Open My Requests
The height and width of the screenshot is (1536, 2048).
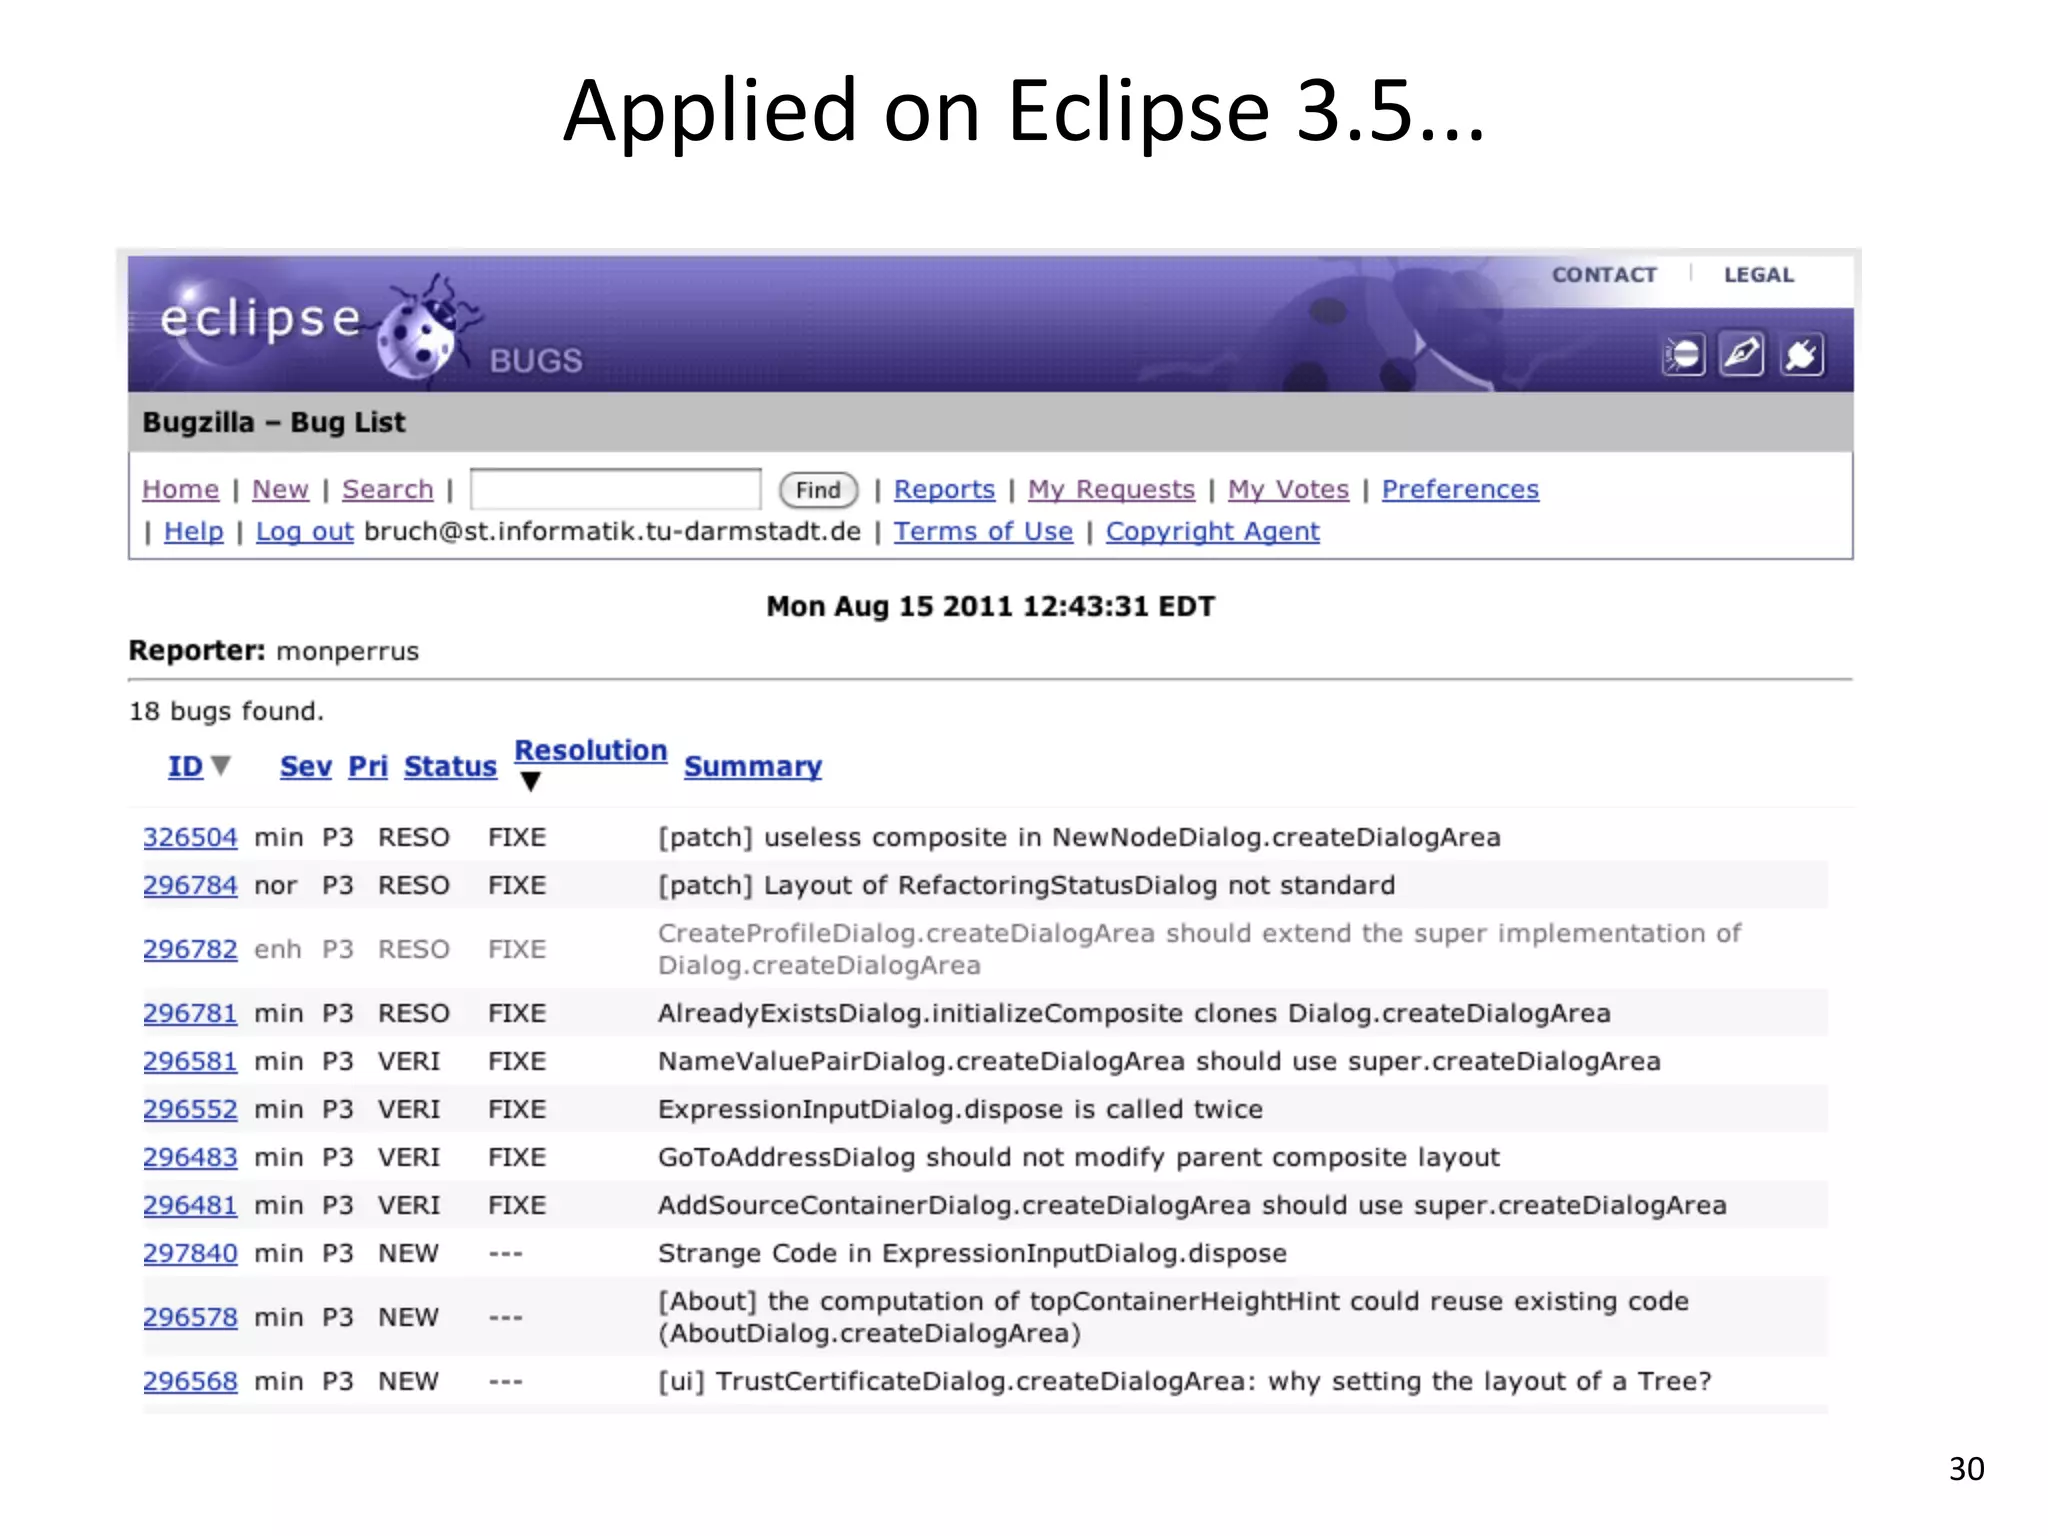pyautogui.click(x=1111, y=489)
